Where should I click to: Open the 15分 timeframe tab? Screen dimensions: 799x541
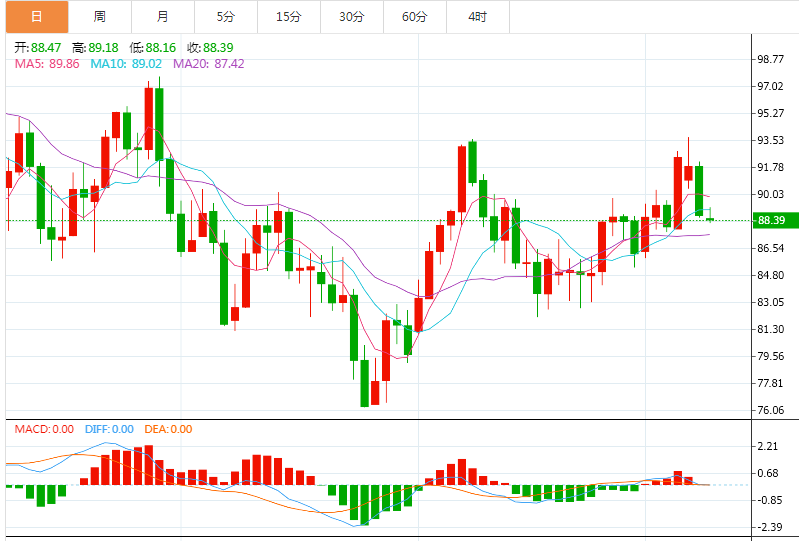(289, 17)
